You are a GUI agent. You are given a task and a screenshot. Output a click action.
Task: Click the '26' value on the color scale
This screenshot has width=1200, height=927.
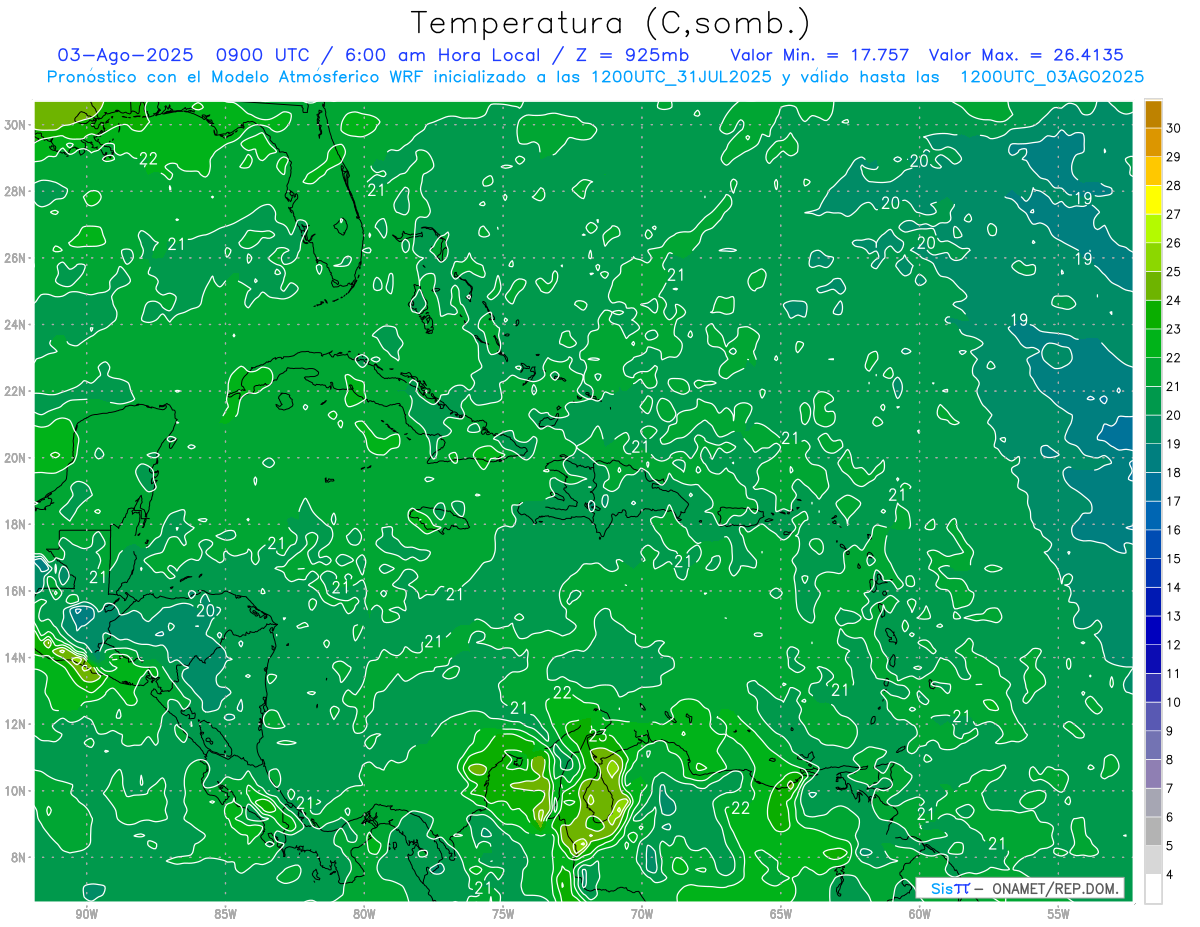coord(1174,243)
